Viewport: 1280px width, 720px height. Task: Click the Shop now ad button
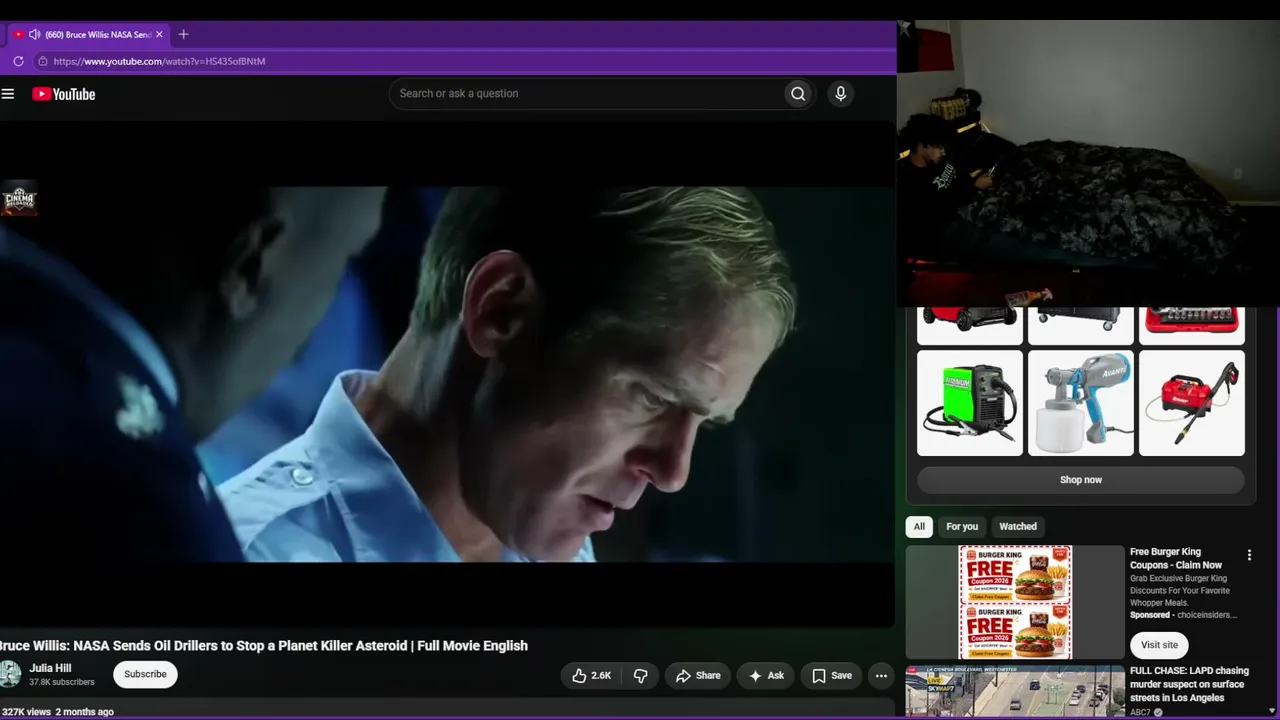point(1081,480)
